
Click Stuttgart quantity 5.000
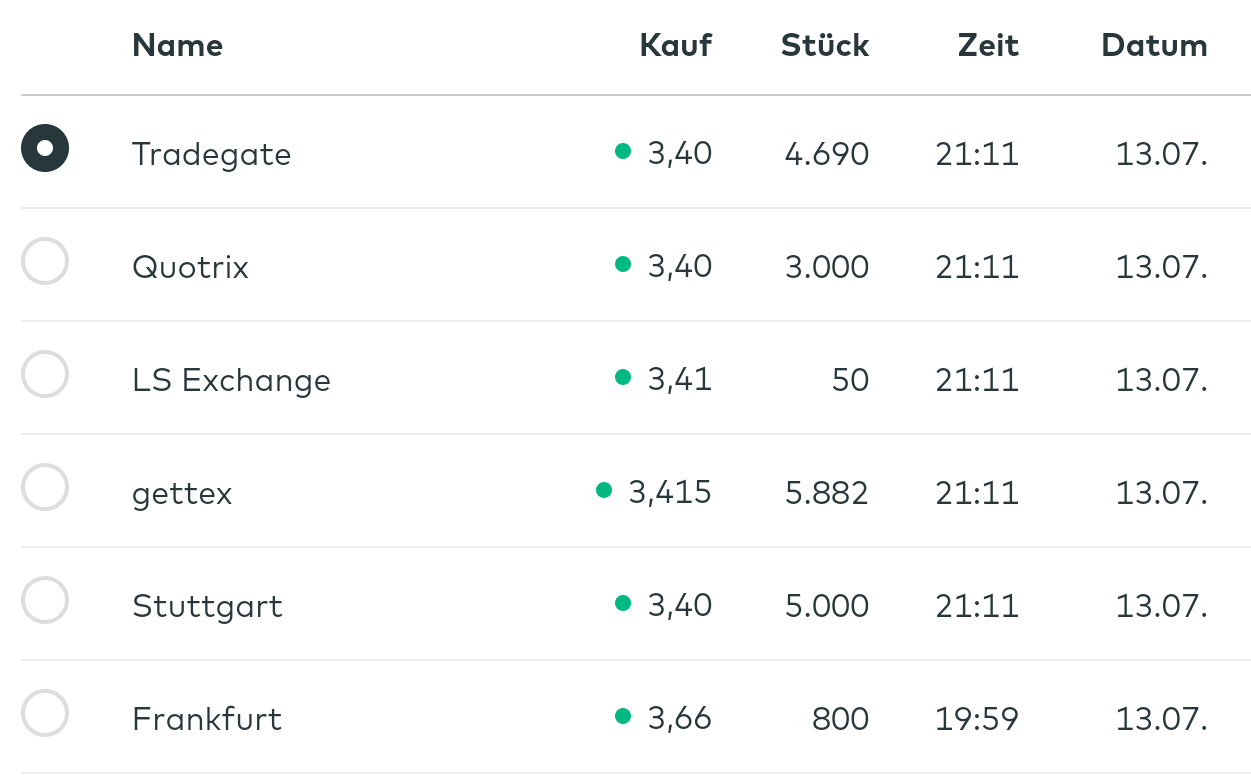coord(826,606)
